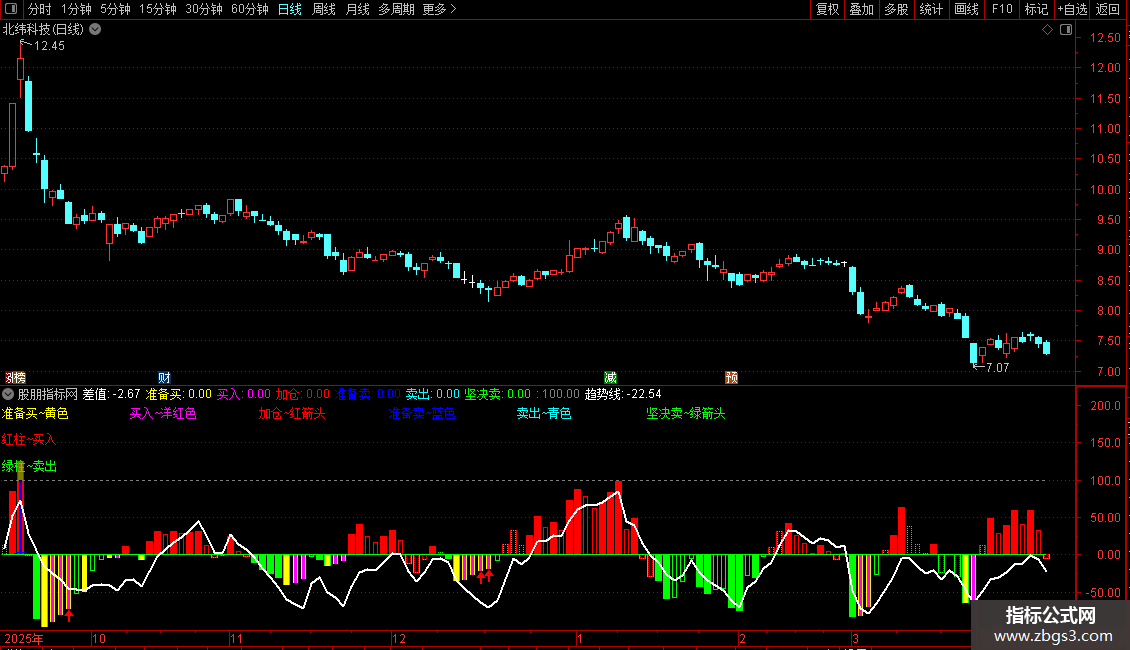Click the 加仓~红箭头 legend label
This screenshot has width=1130, height=650.
tap(292, 414)
